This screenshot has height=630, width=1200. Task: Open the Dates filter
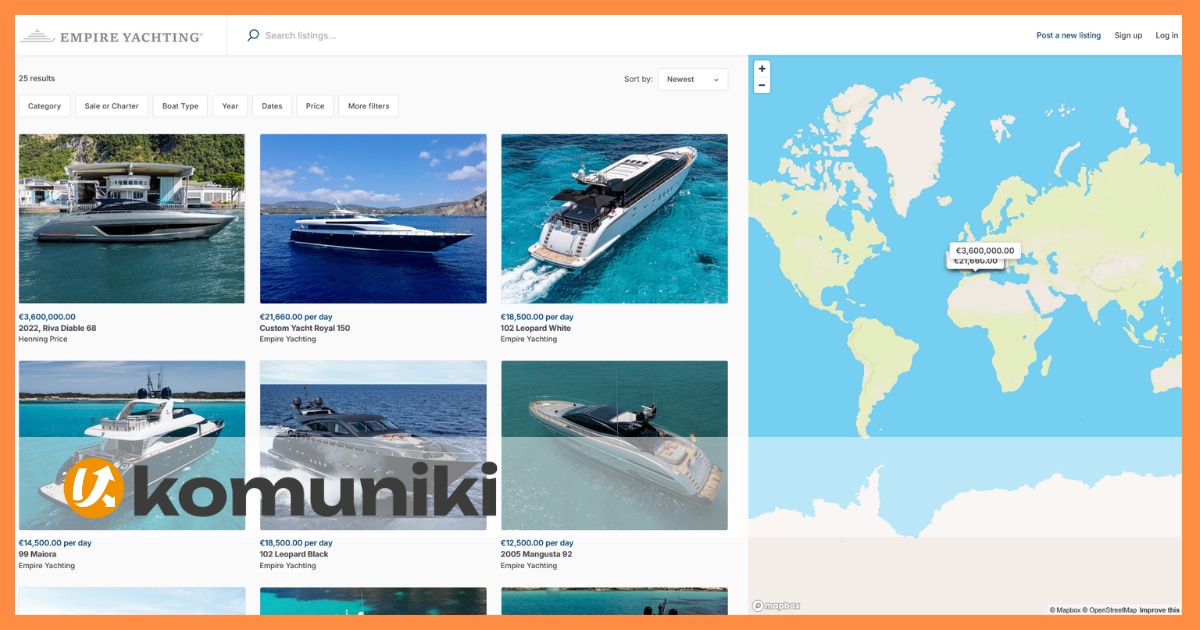pos(272,106)
